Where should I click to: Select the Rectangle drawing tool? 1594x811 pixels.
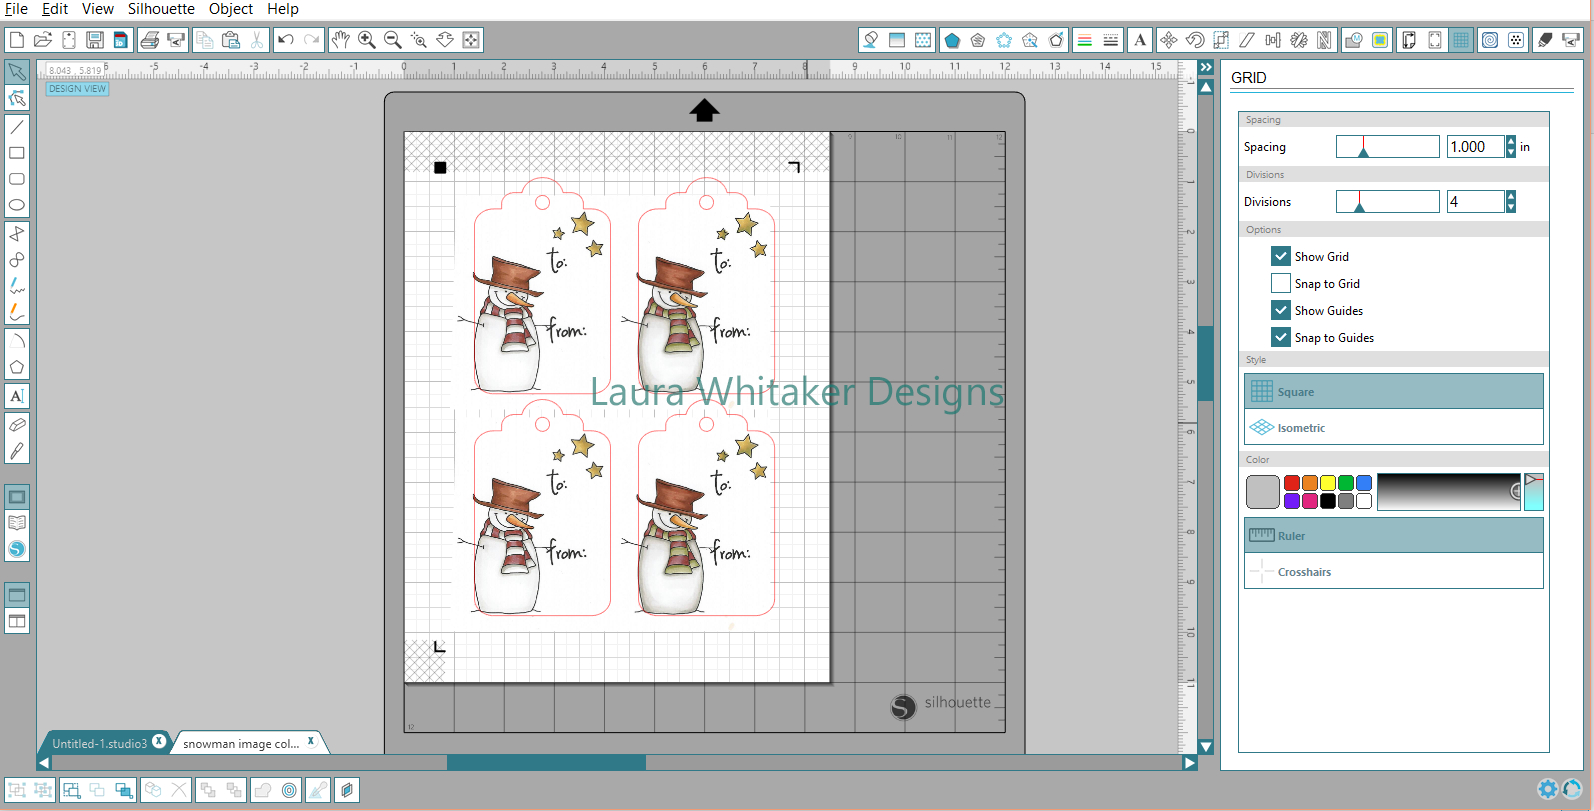click(x=17, y=153)
